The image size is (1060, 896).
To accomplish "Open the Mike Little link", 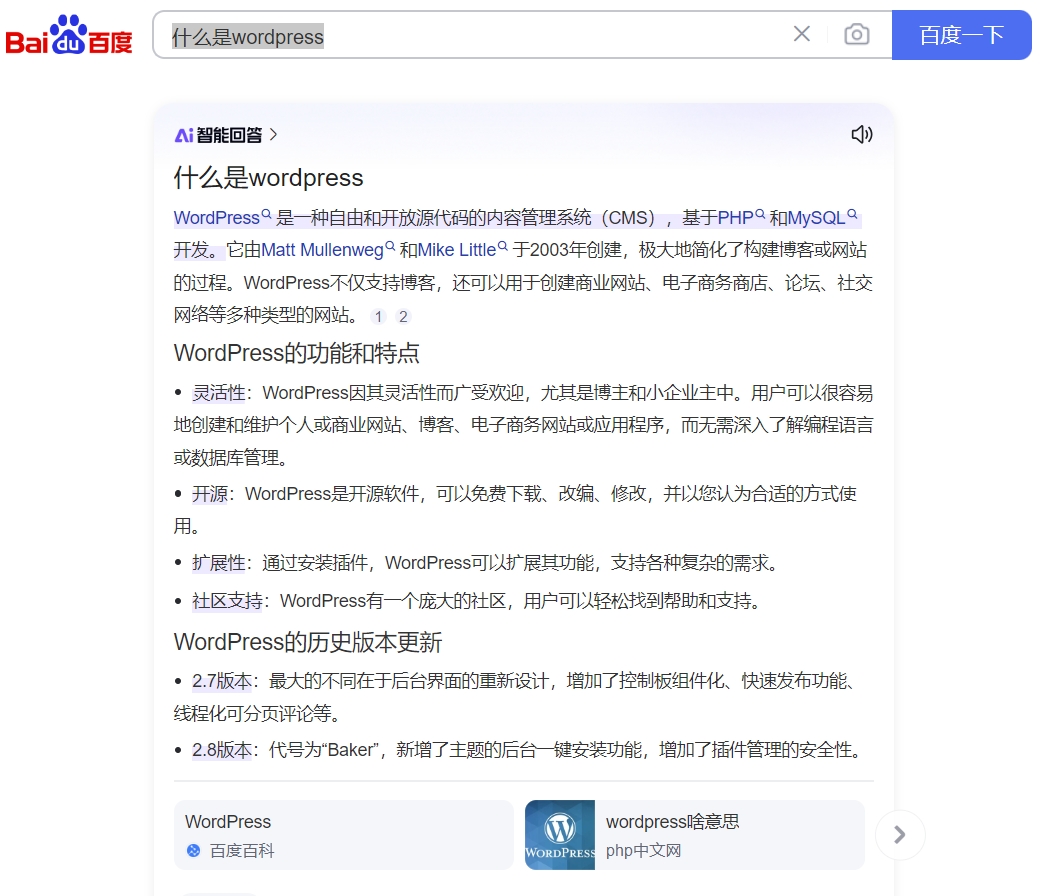I will coord(456,250).
